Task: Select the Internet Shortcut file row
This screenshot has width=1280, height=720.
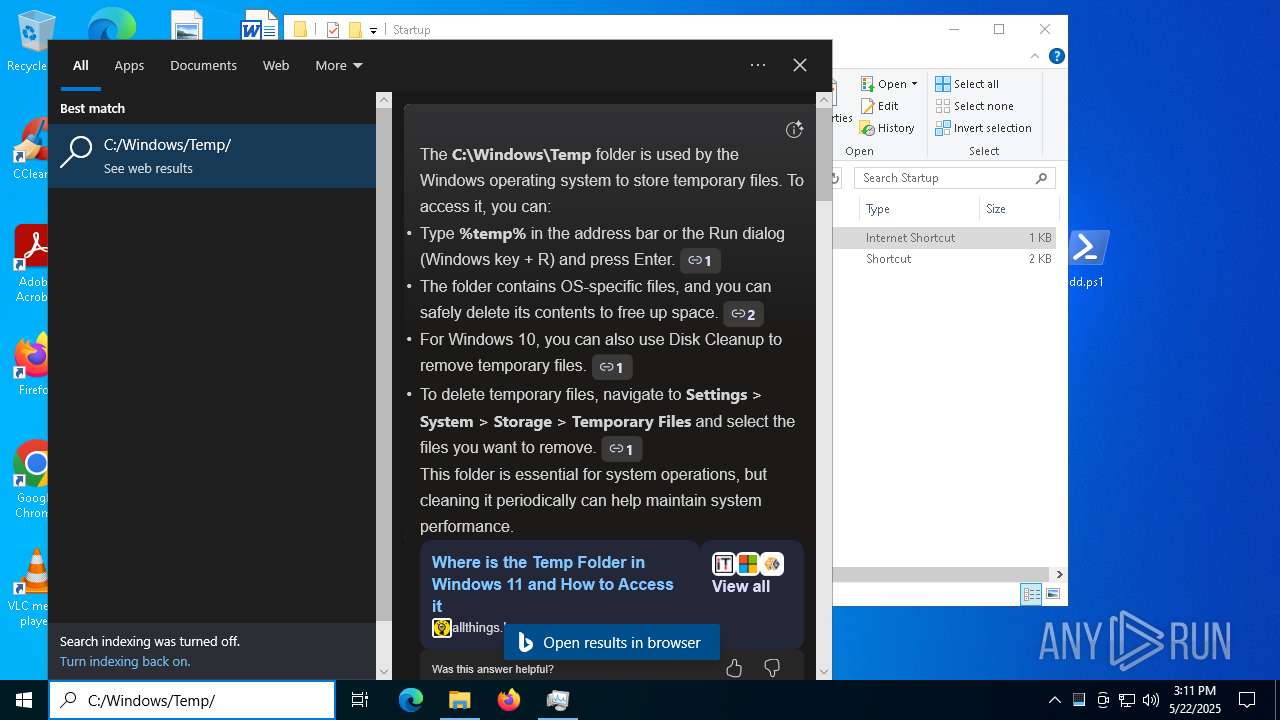Action: (945, 238)
